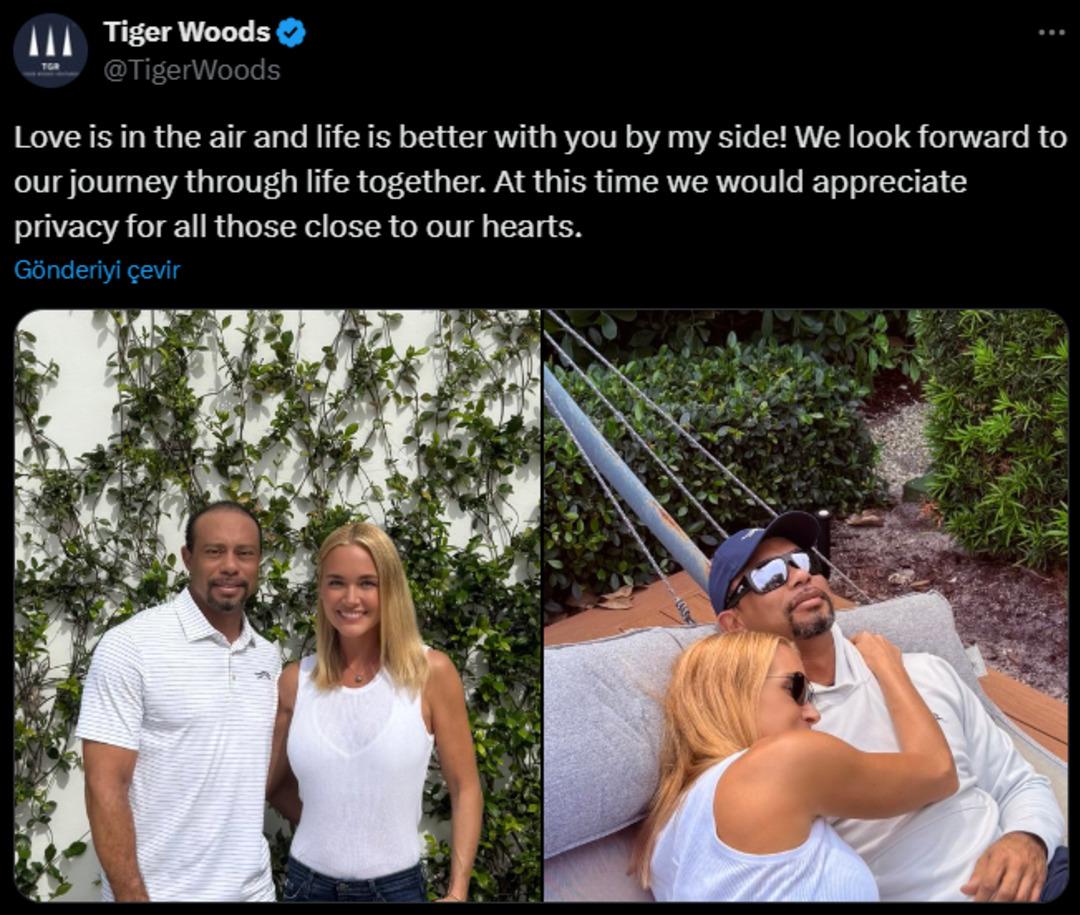Open the TGR logo profile avatar

pos(50,50)
